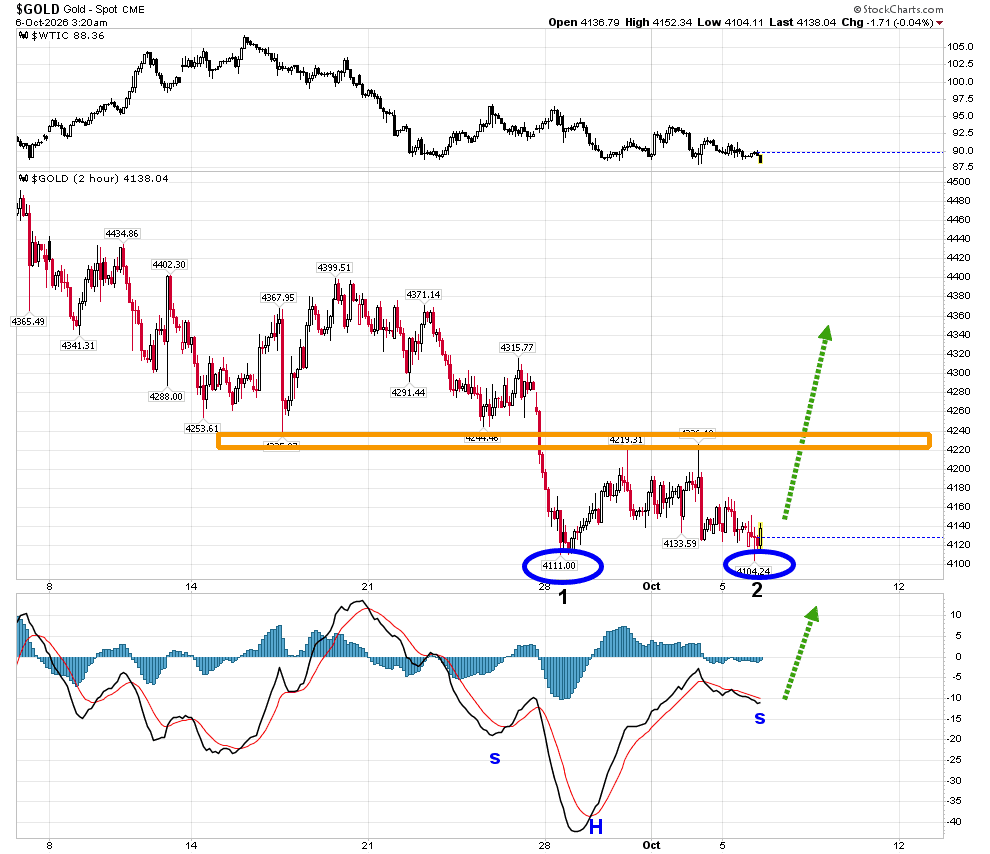Click the -40 tick on the MACD axis
990x854 pixels.
[953, 821]
